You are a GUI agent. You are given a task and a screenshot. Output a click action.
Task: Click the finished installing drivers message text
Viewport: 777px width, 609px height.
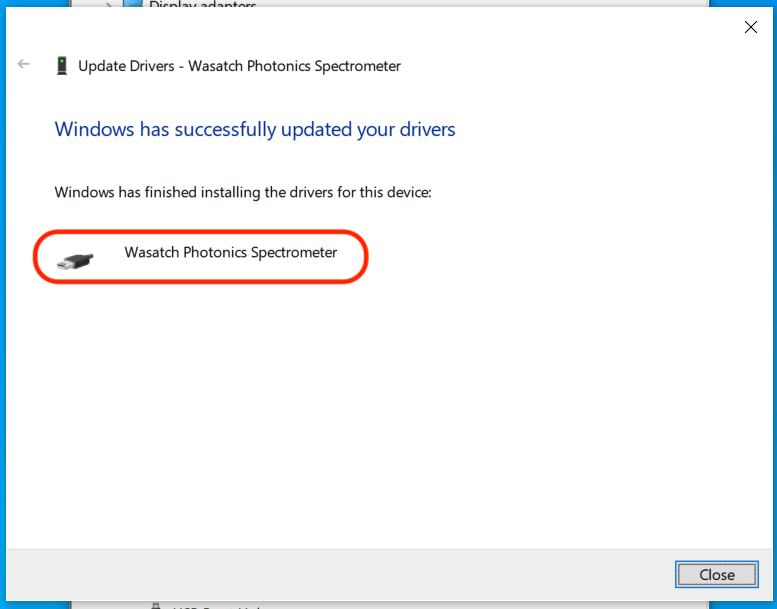pyautogui.click(x=242, y=191)
